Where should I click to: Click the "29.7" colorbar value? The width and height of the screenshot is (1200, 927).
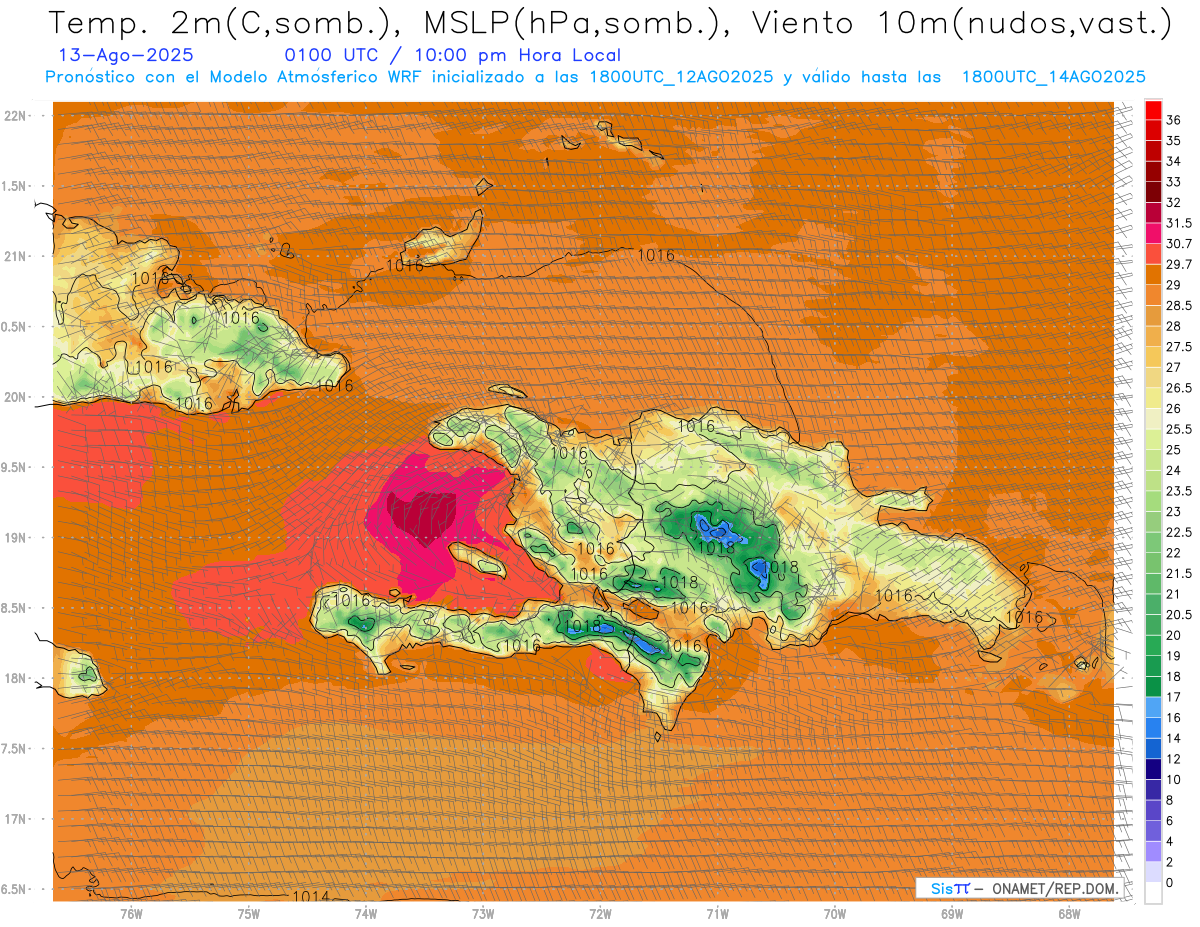(x=1179, y=264)
